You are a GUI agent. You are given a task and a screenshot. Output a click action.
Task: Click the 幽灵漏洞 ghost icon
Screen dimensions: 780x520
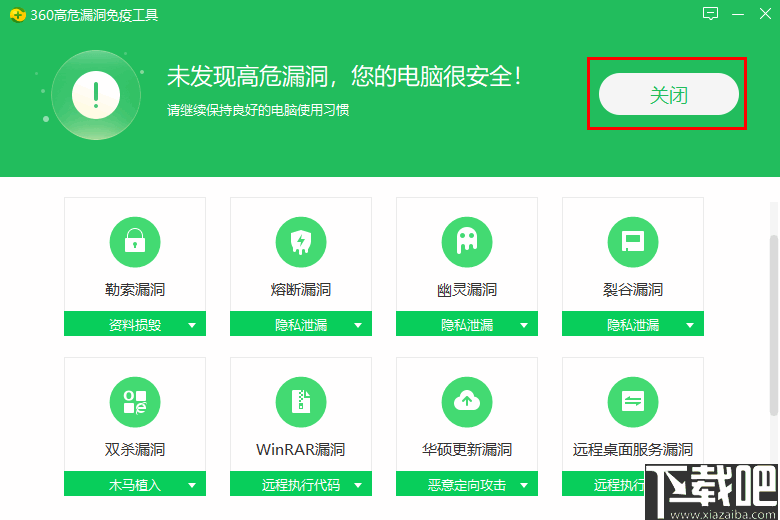[467, 242]
